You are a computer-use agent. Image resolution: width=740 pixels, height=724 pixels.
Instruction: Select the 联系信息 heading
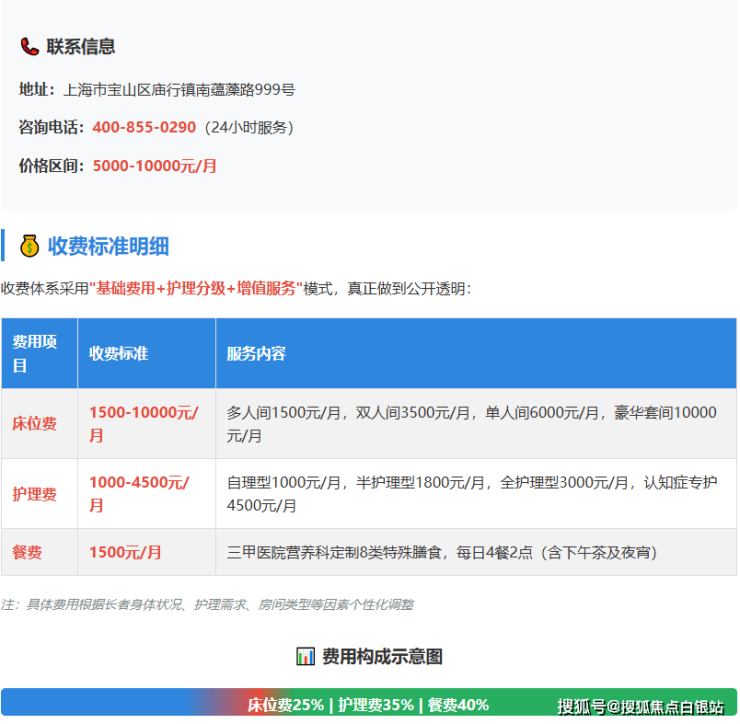click(x=81, y=47)
